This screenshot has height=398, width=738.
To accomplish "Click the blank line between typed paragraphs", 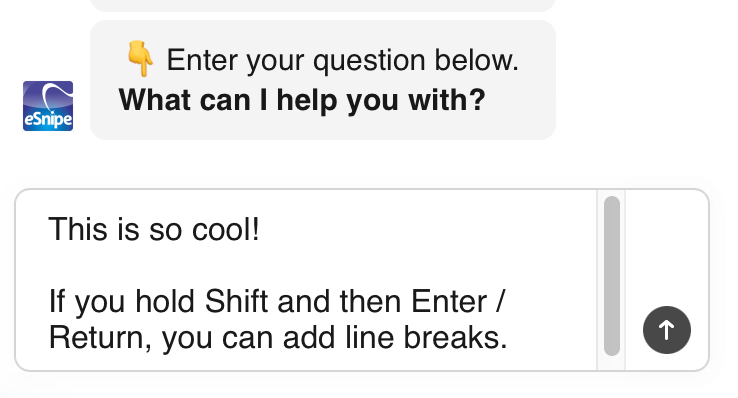I will (278, 265).
